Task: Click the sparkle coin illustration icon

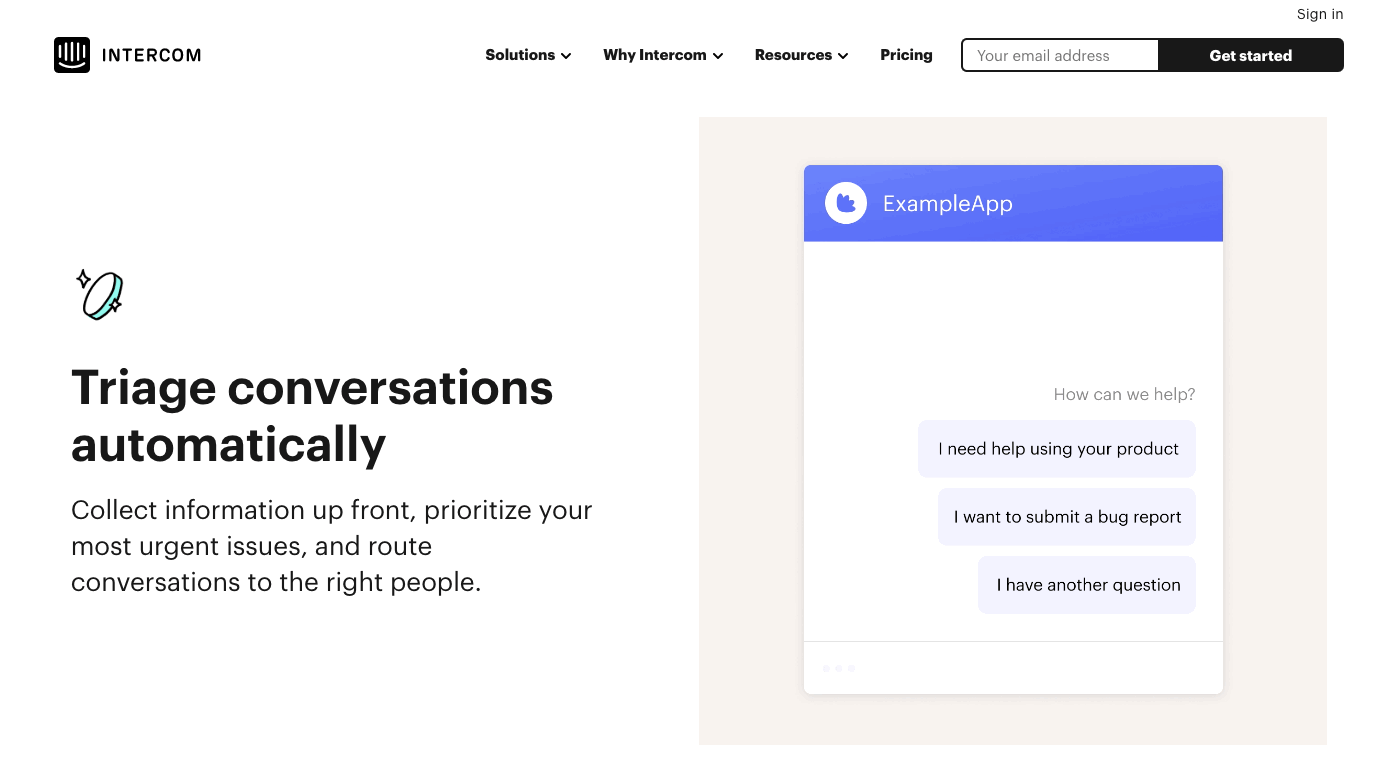Action: click(x=100, y=294)
